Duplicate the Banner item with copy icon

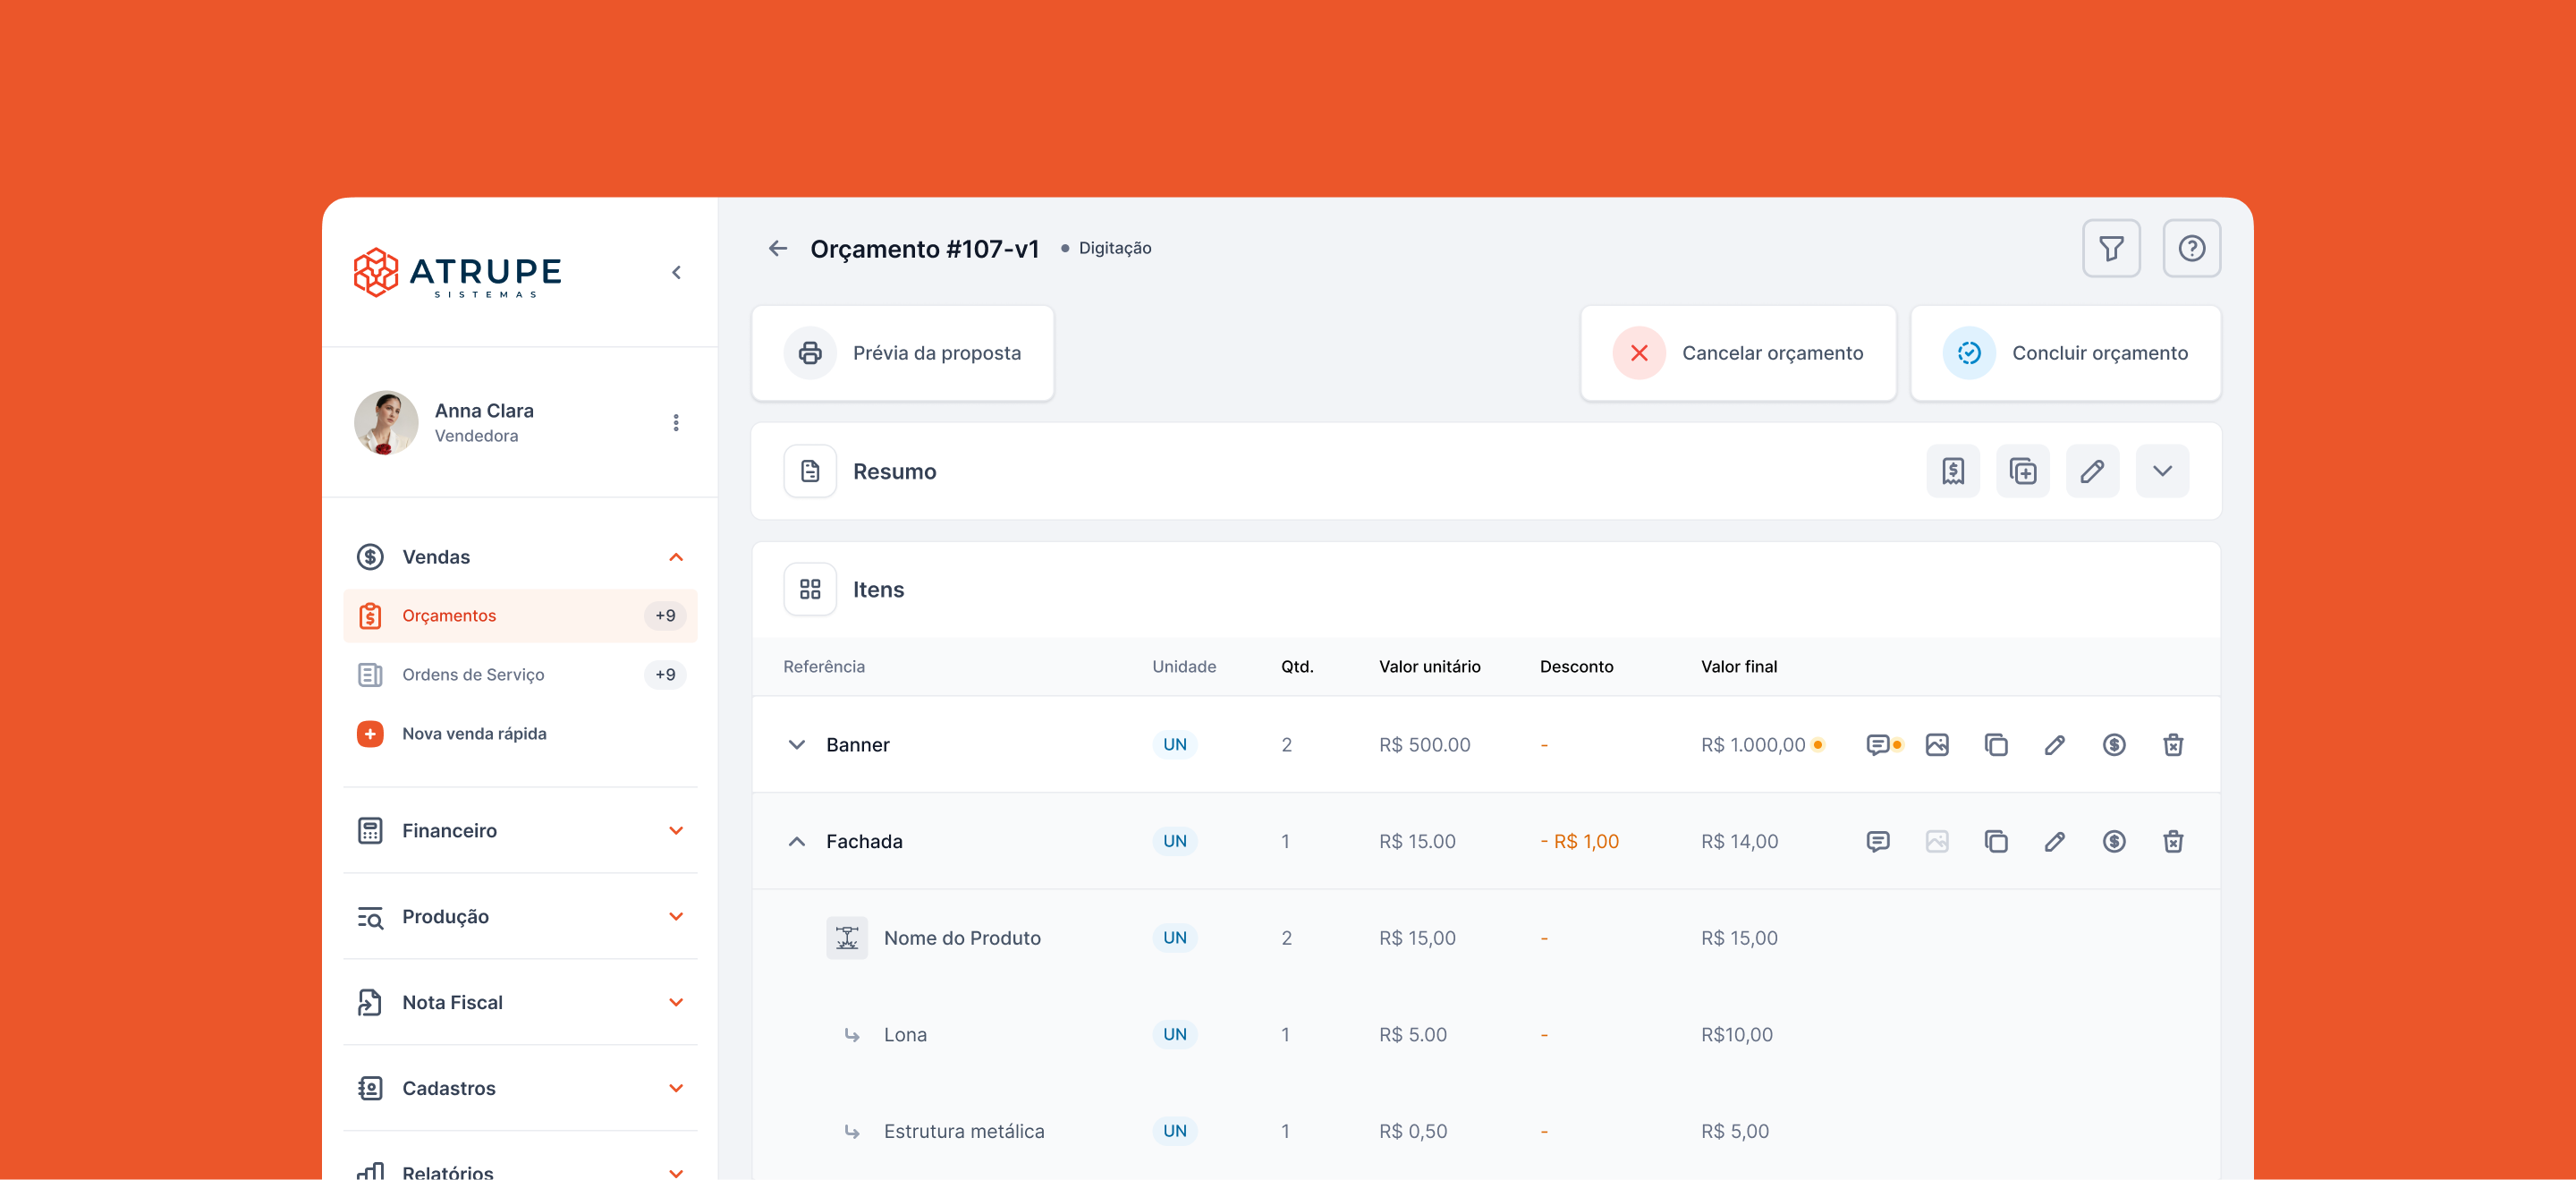[x=1995, y=745]
